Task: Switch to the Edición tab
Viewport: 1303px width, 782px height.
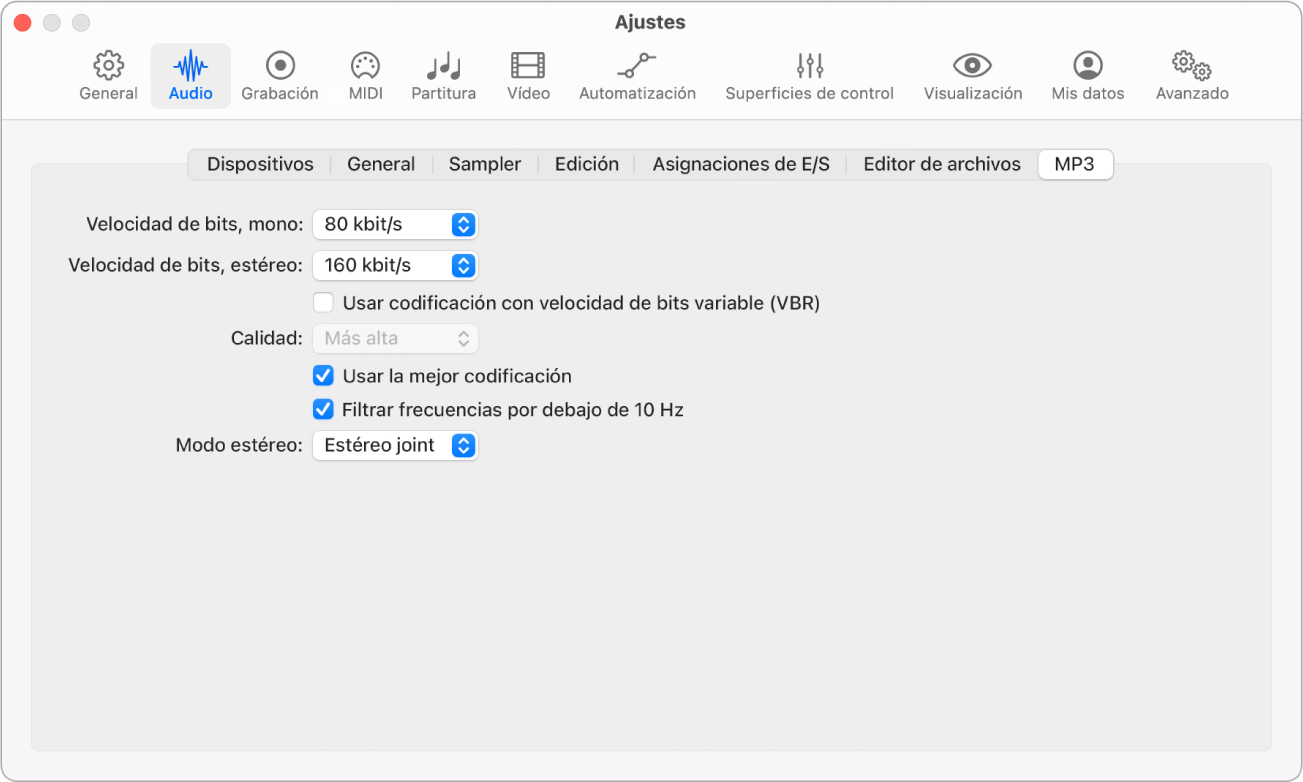Action: [587, 164]
